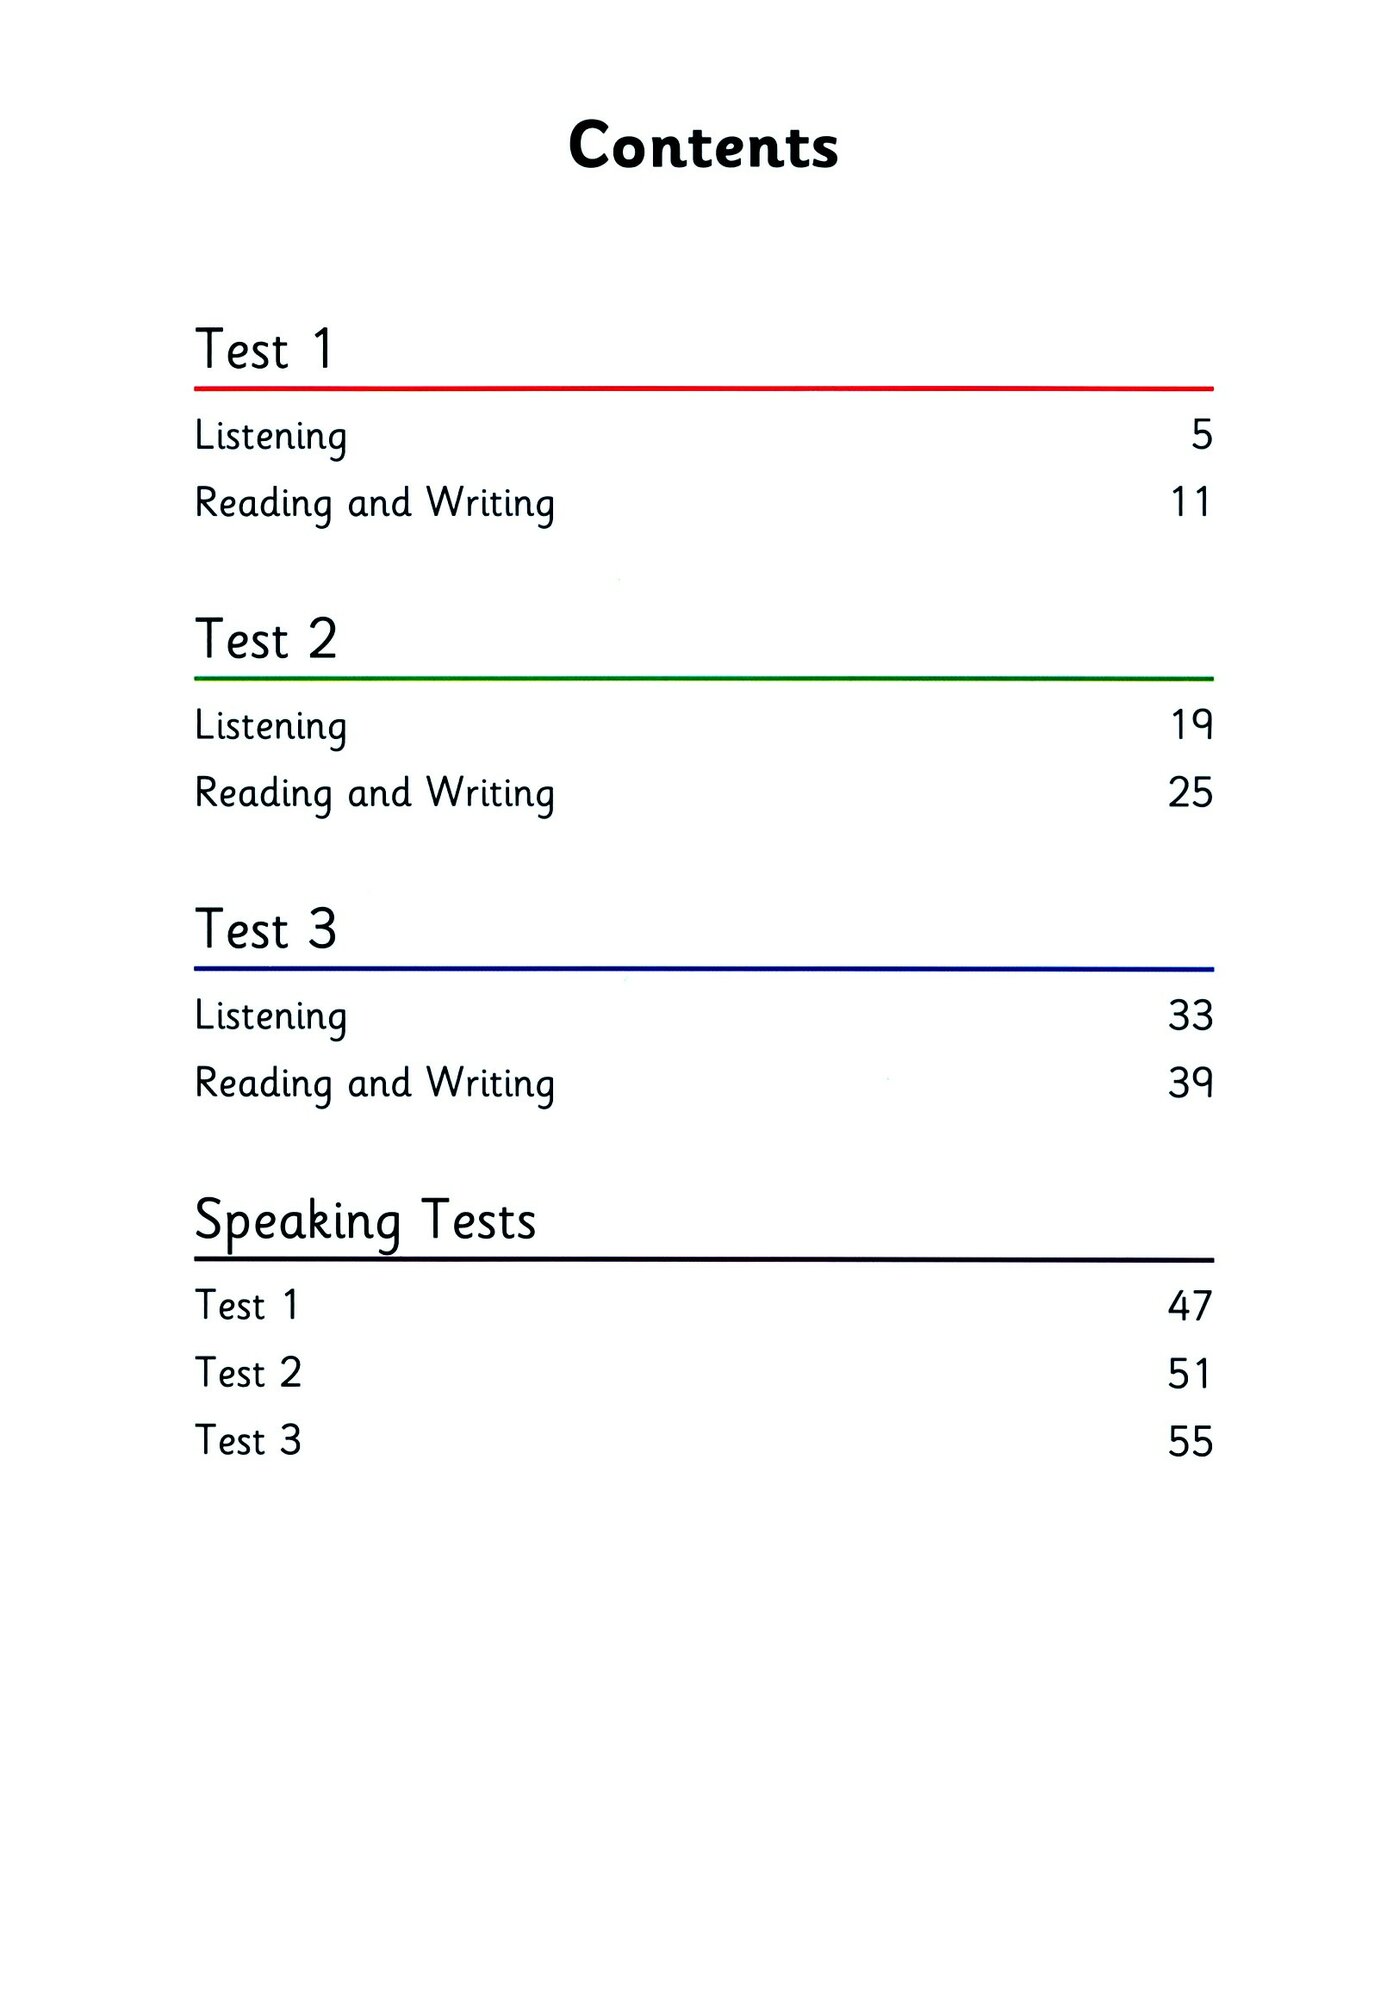Select Test 3 Listening entry
Image resolution: width=1393 pixels, height=2000 pixels.
coord(271,1016)
